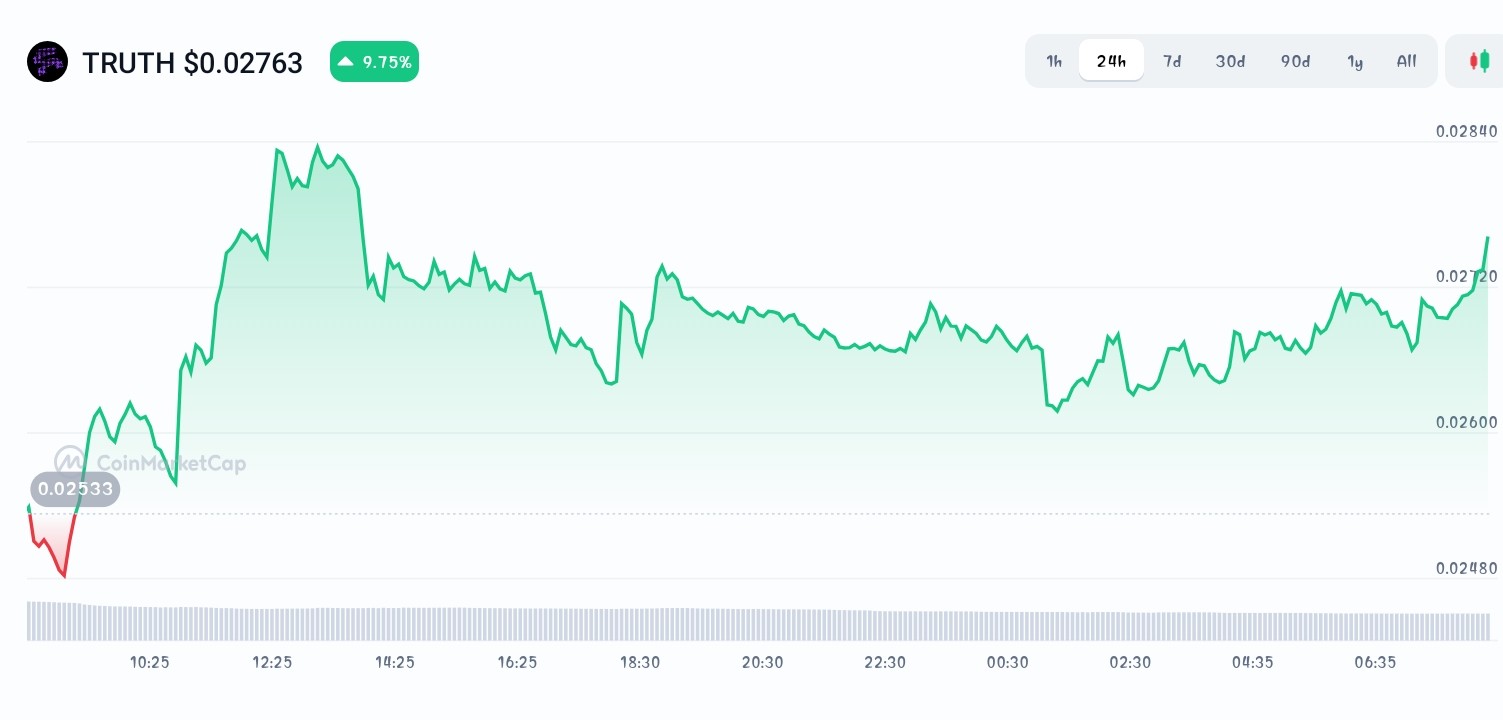This screenshot has width=1503, height=720.
Task: Click the 02:30 time axis label
Action: click(x=1130, y=662)
